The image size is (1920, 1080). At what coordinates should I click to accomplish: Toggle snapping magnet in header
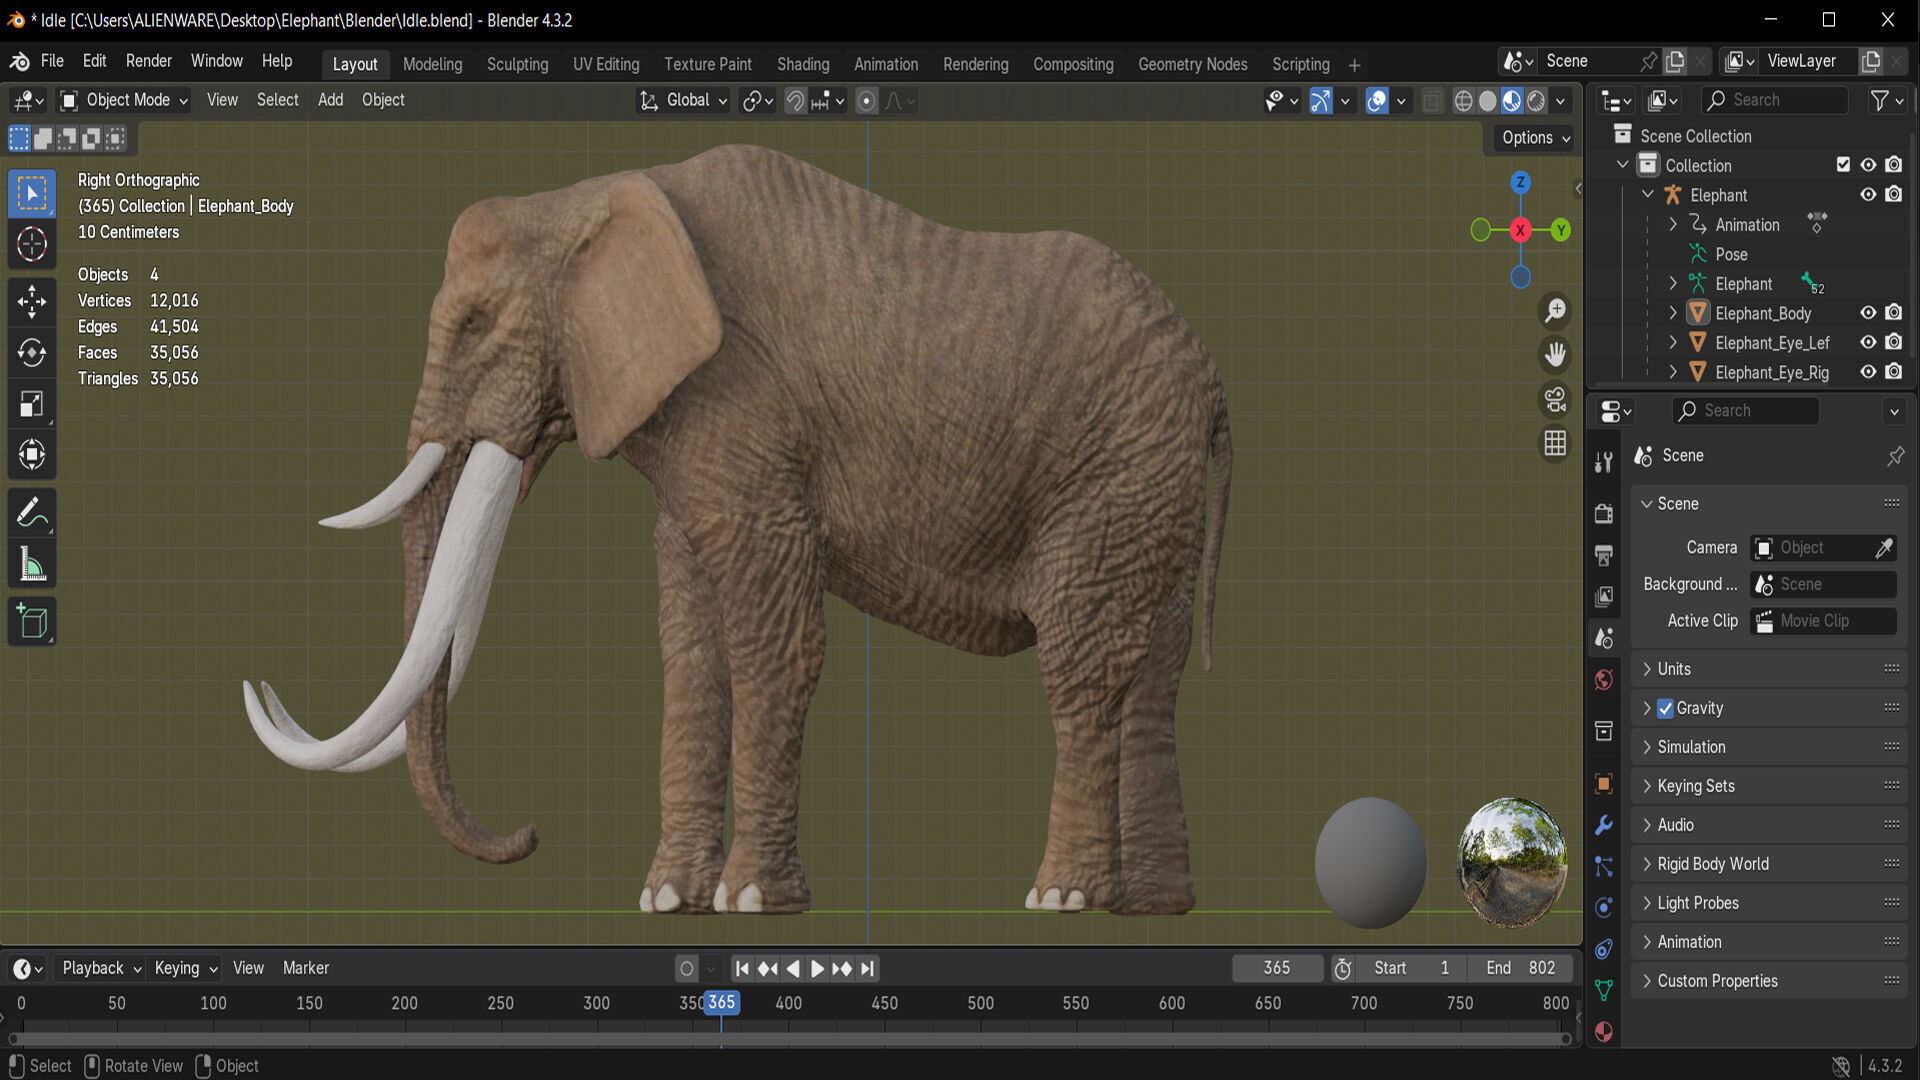click(x=795, y=101)
